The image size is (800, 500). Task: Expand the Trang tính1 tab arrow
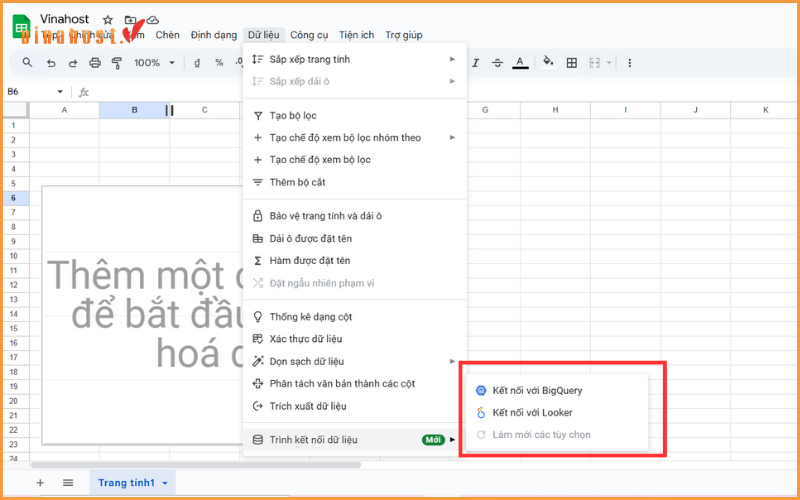tap(164, 483)
